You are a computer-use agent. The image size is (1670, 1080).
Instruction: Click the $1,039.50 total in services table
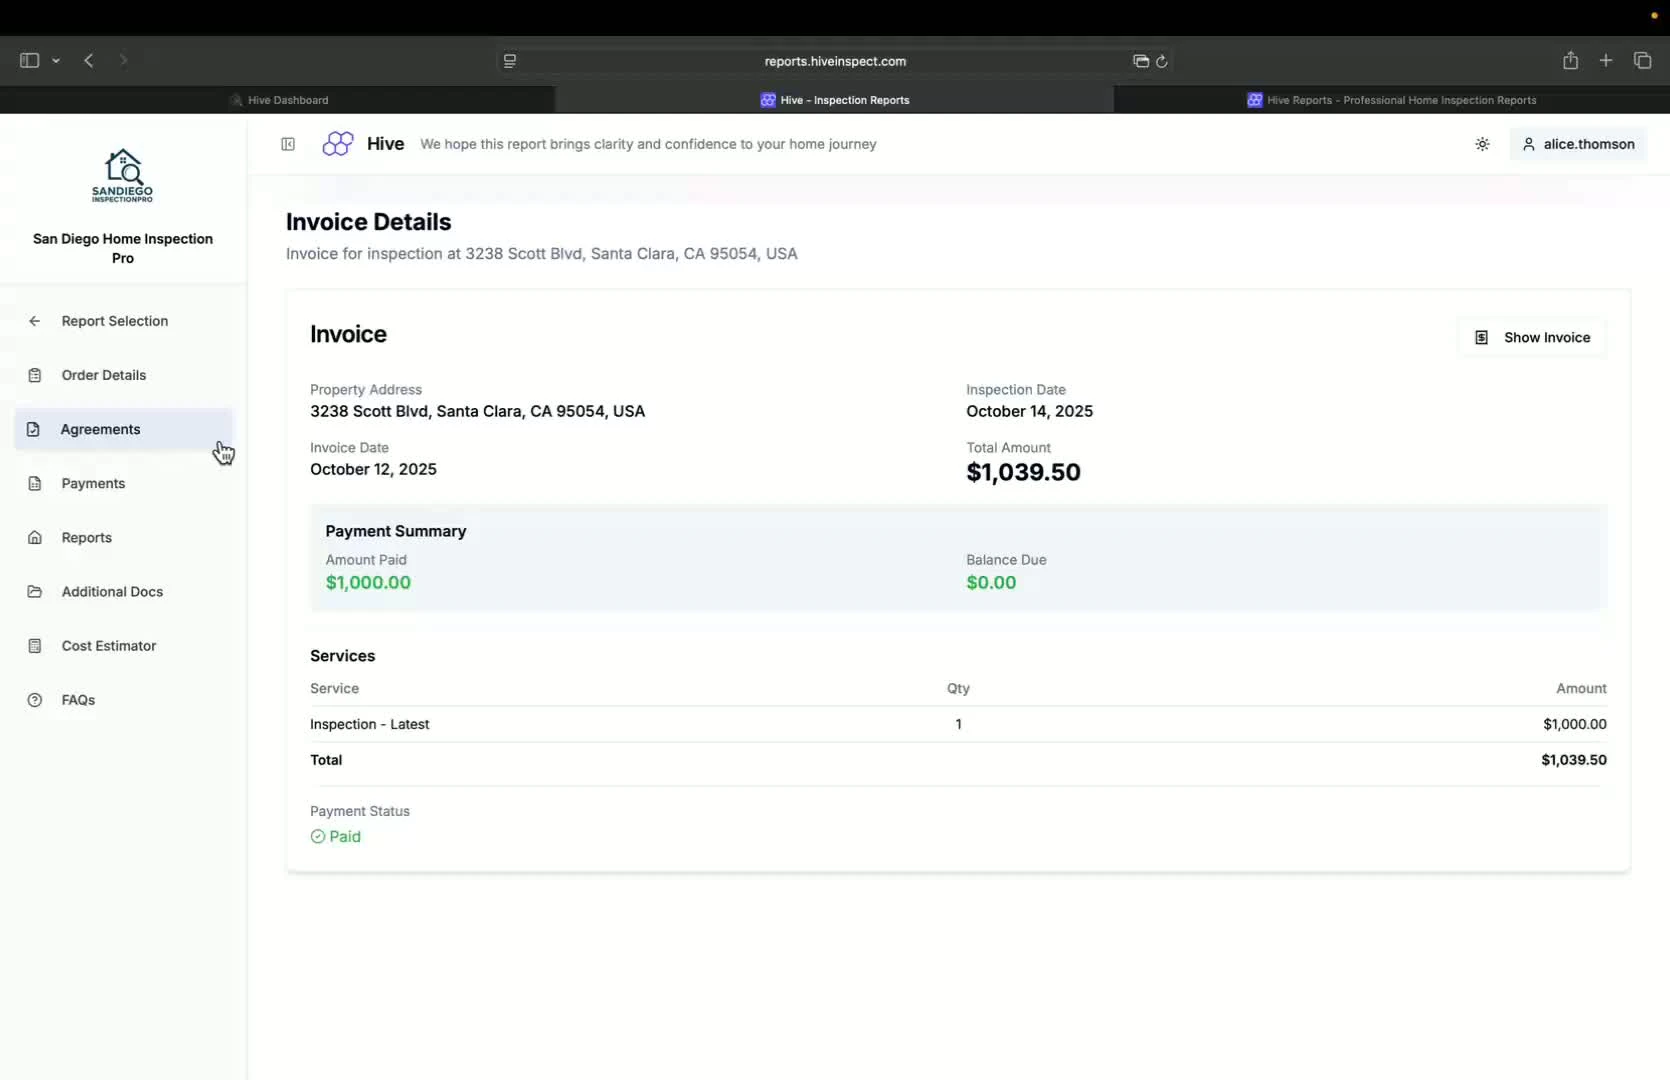pos(1574,760)
